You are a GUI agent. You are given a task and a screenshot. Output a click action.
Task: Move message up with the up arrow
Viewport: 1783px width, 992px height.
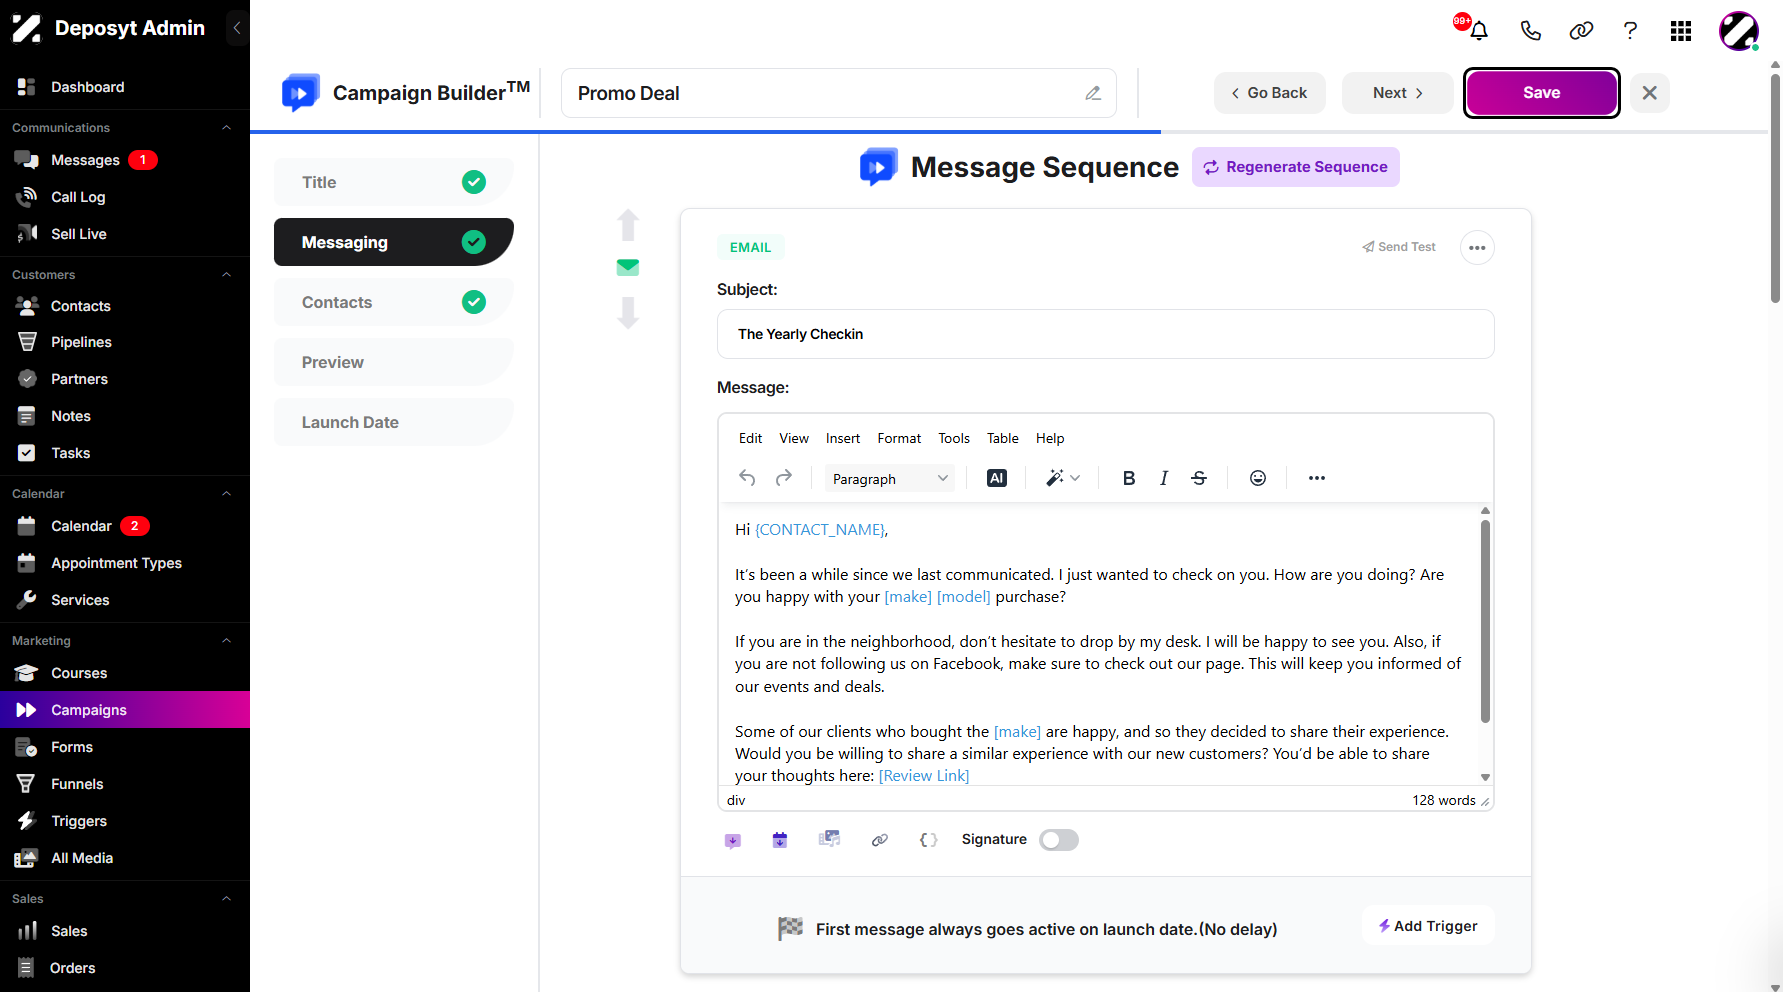pyautogui.click(x=628, y=225)
